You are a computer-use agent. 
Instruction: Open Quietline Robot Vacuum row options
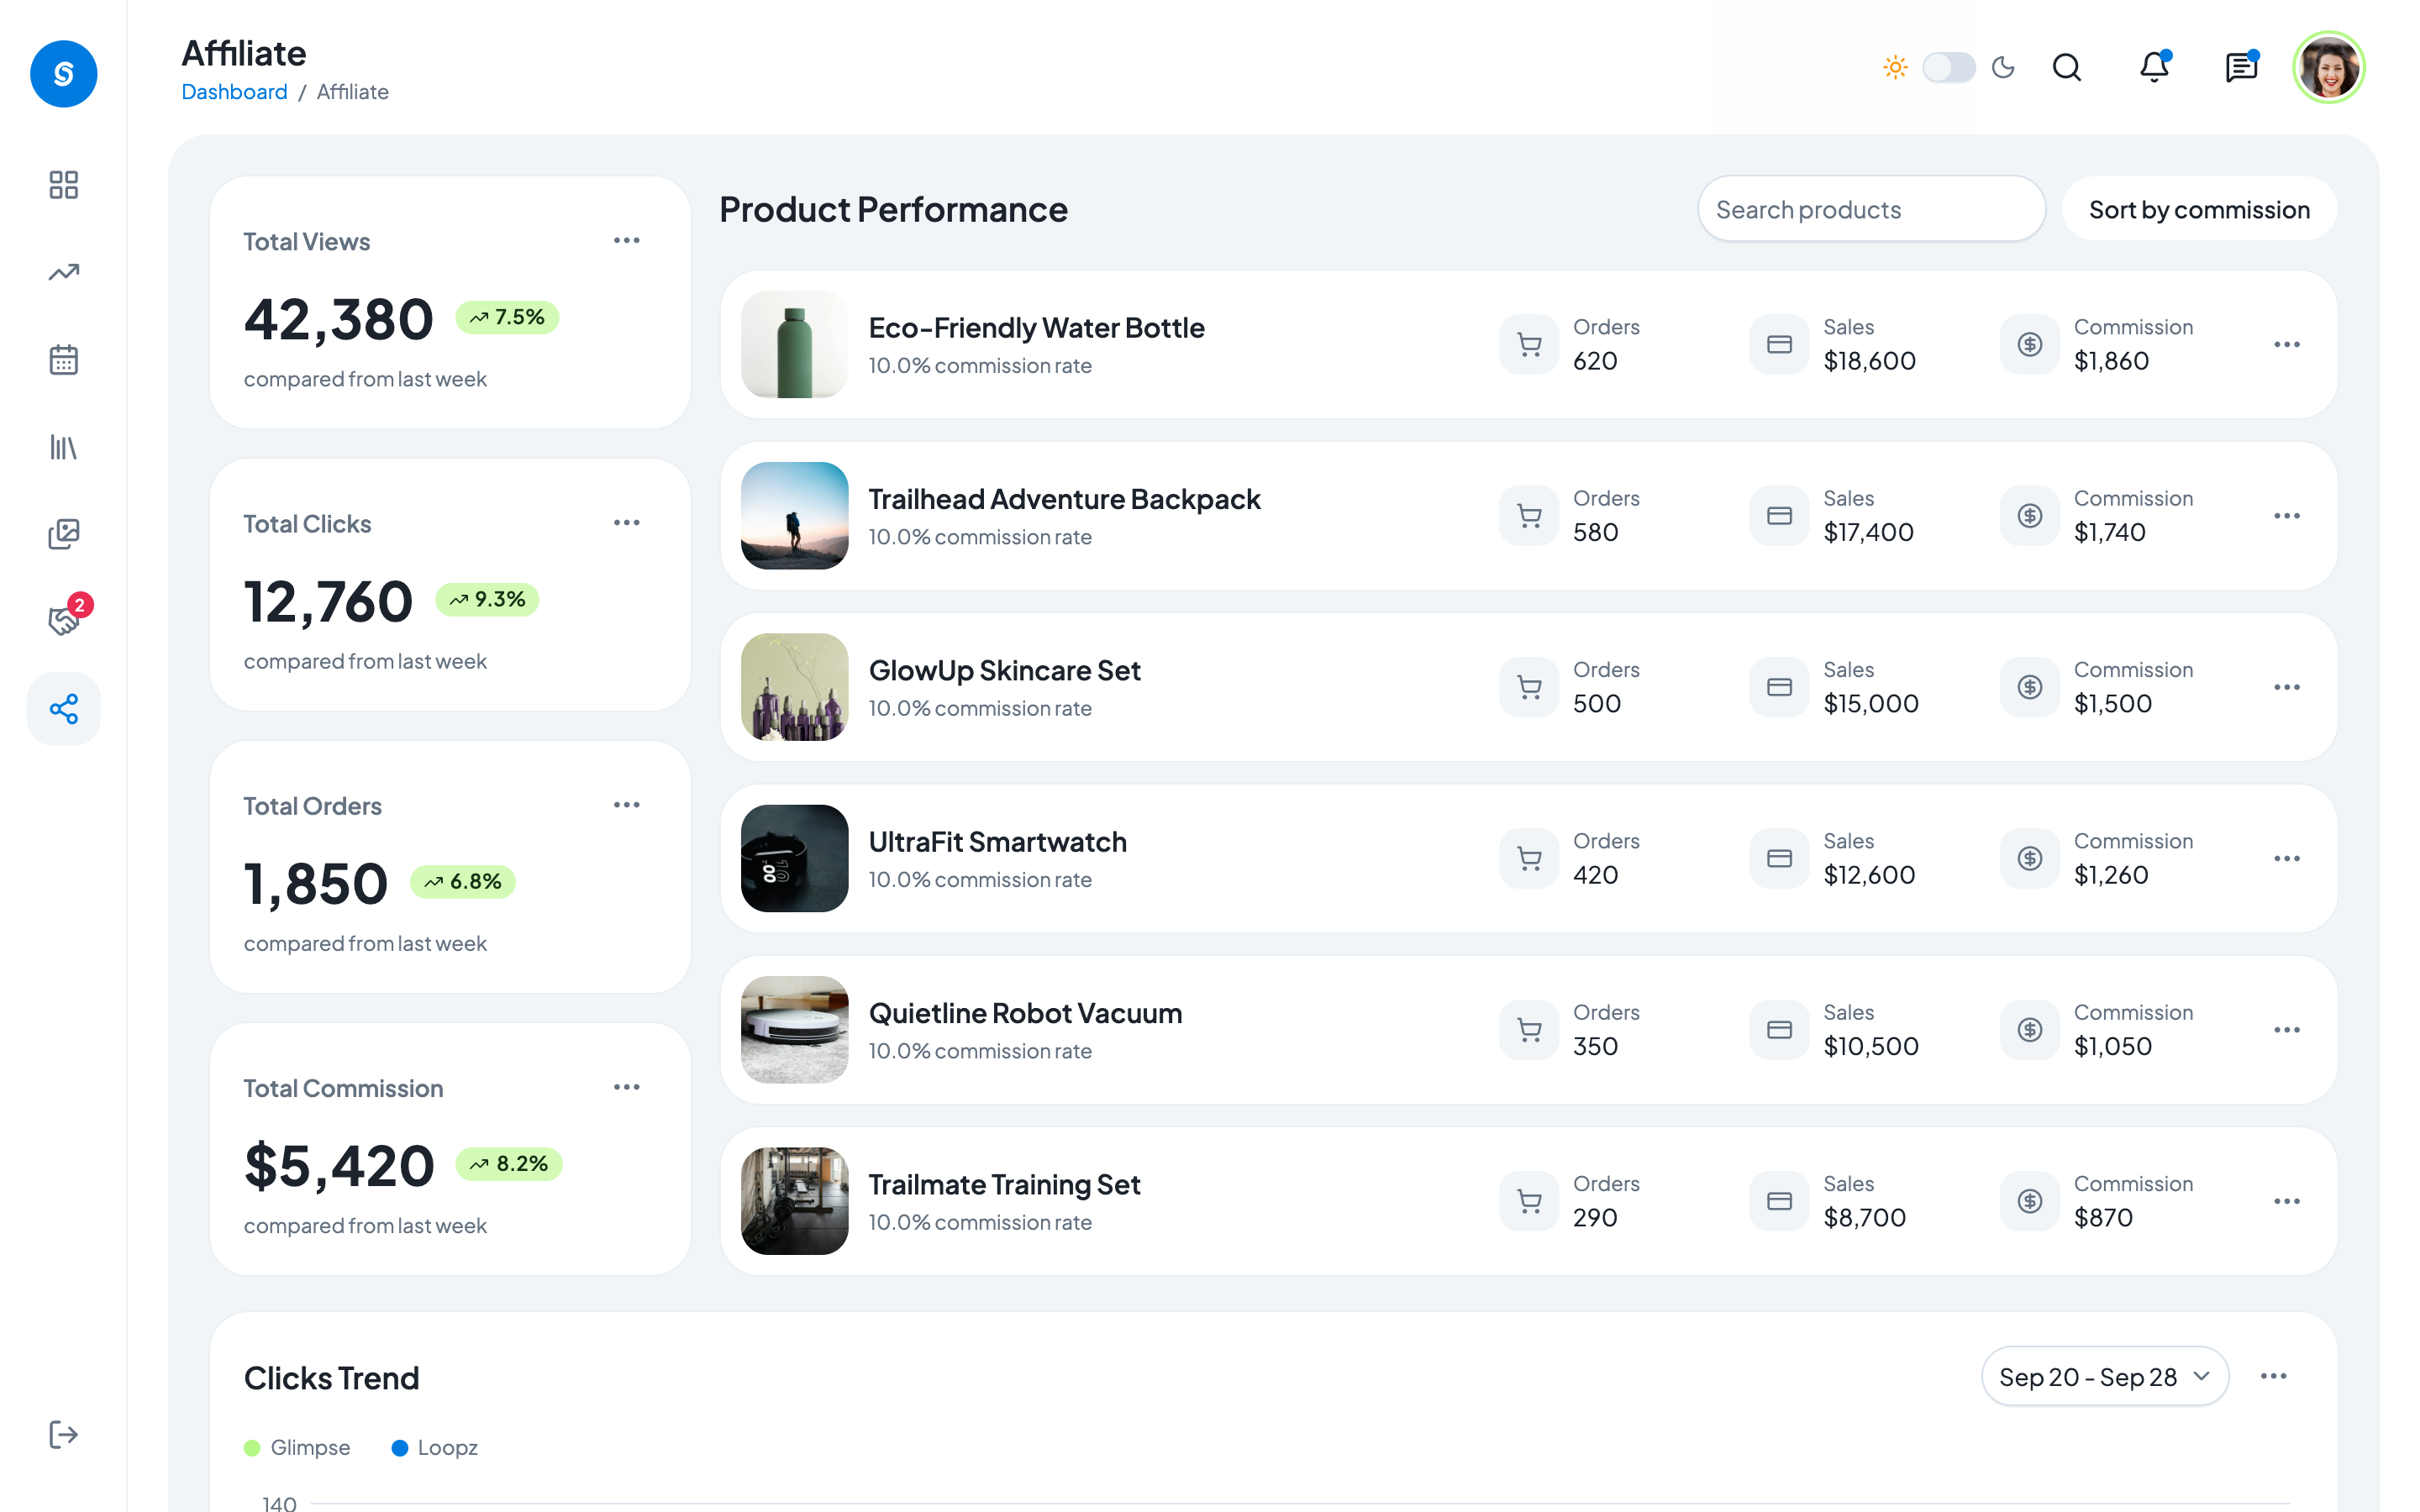point(2287,1030)
